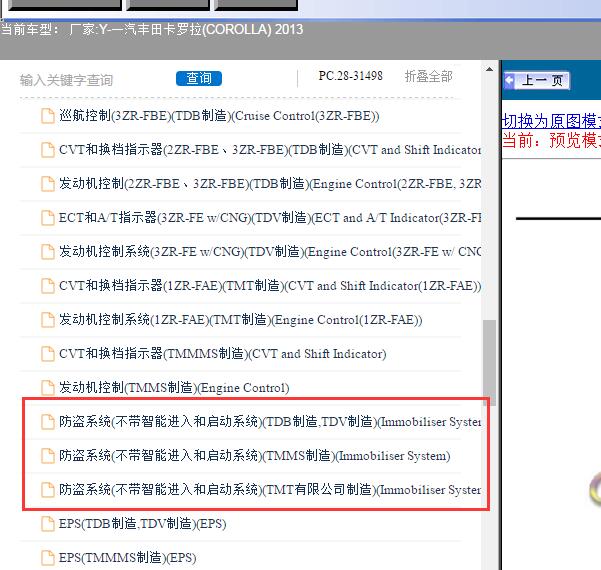Image resolution: width=601 pixels, height=570 pixels.
Task: Open 防盗系统 (TDB制造,TDV制造) Immobiliser entry
Action: 270,422
